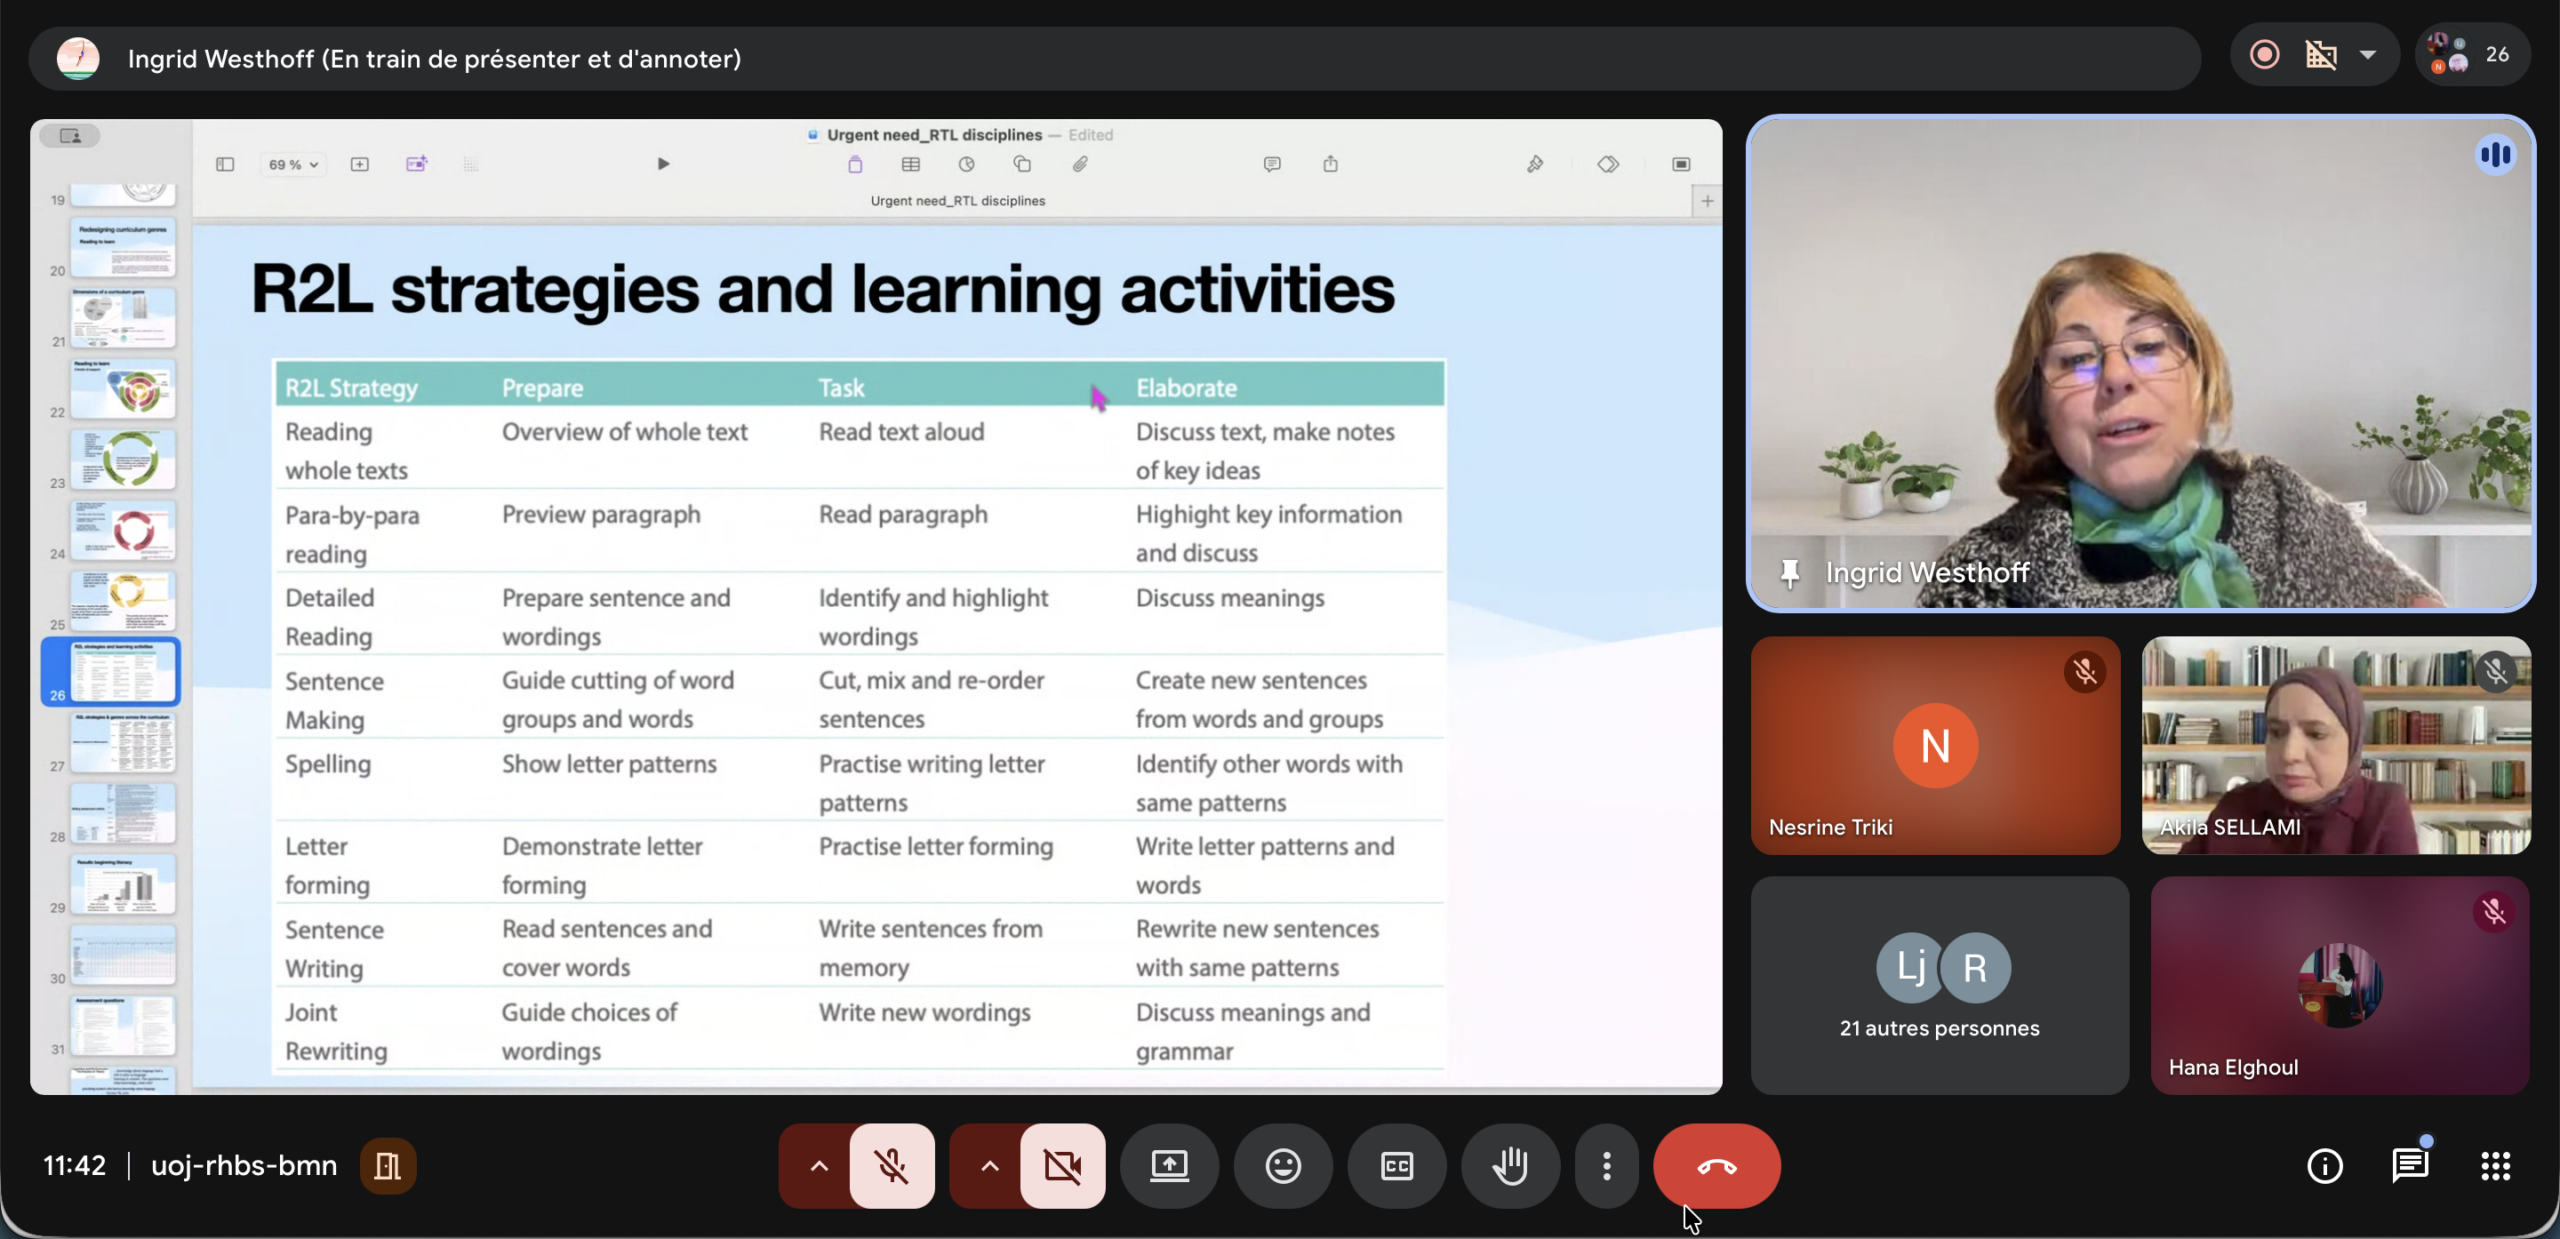Viewport: 2560px width, 1239px height.
Task: Show the 26 participants list
Action: click(2473, 55)
